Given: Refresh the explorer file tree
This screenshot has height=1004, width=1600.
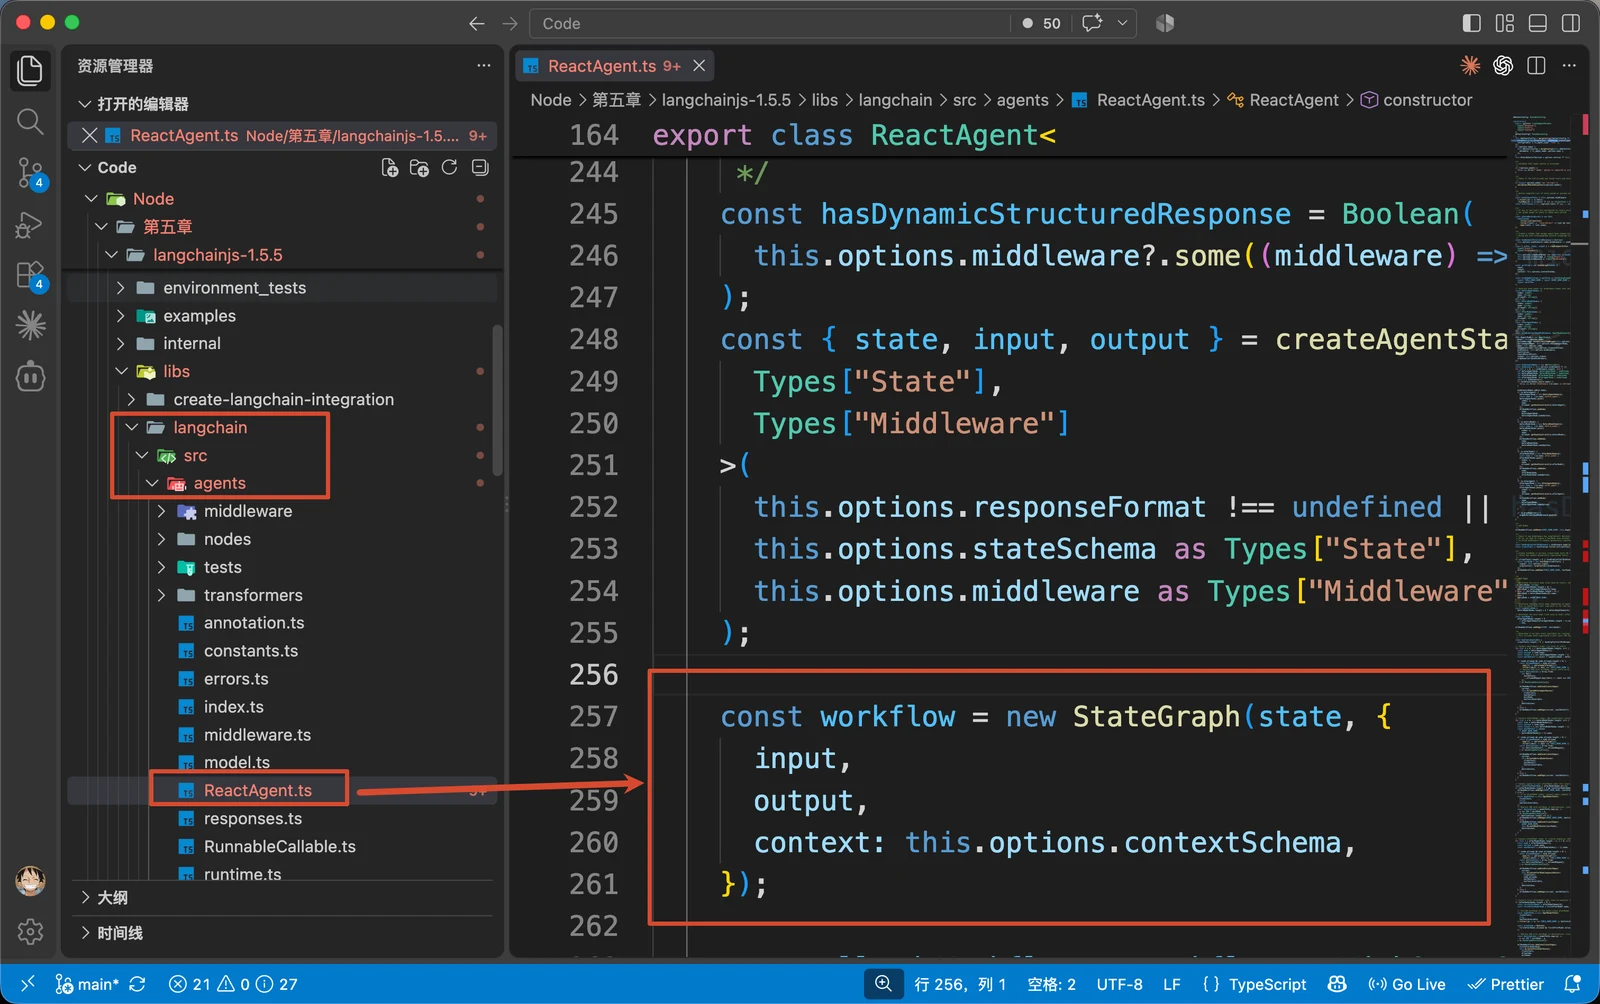Looking at the screenshot, I should click(450, 168).
